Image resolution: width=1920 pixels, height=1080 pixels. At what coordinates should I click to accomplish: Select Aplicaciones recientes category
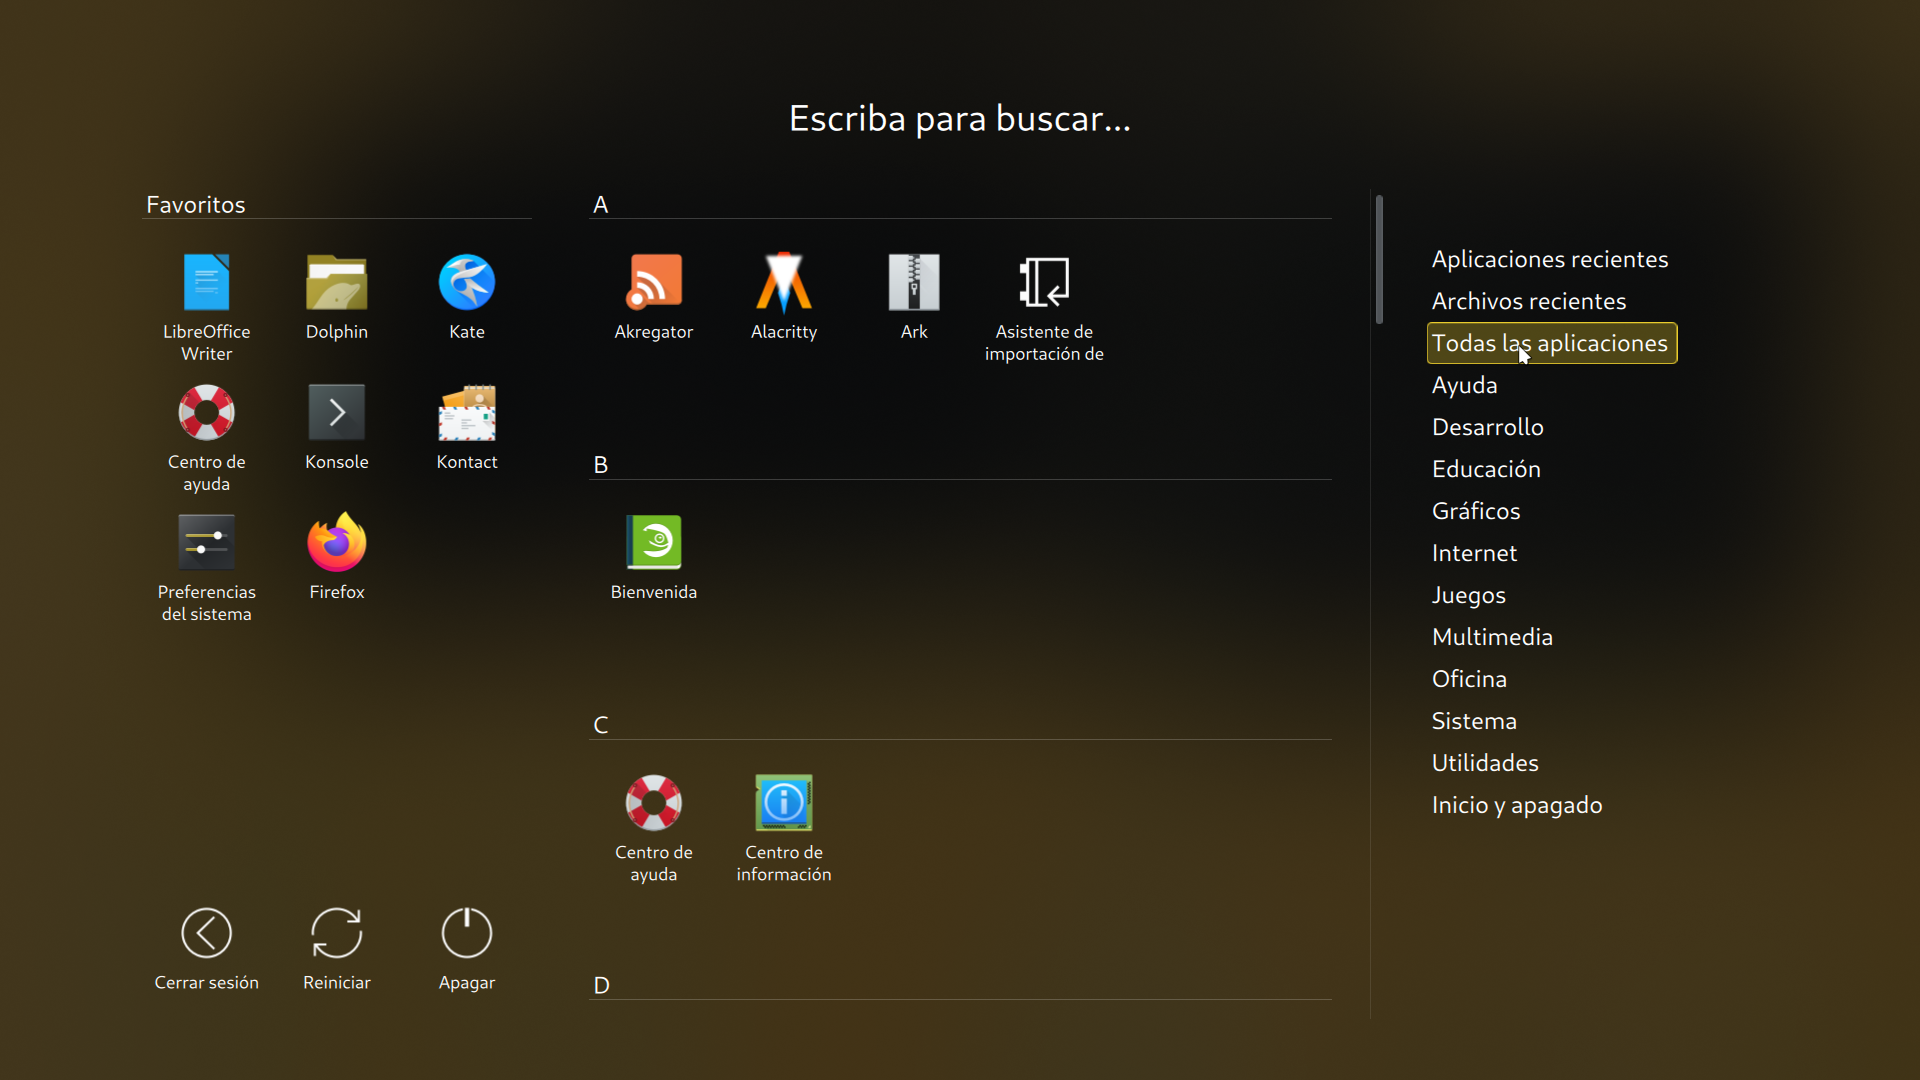[1549, 259]
